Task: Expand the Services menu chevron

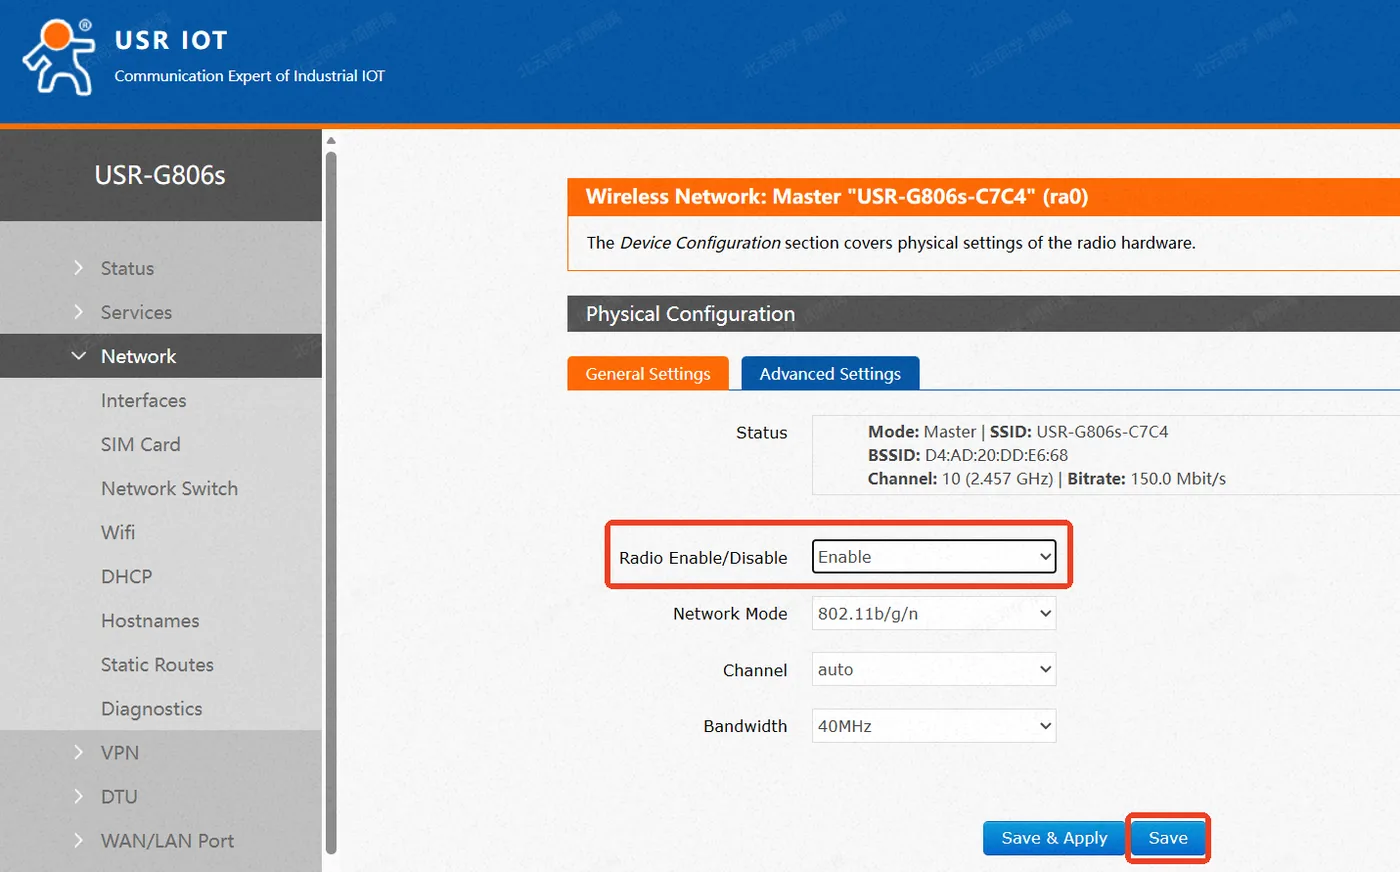Action: point(79,312)
